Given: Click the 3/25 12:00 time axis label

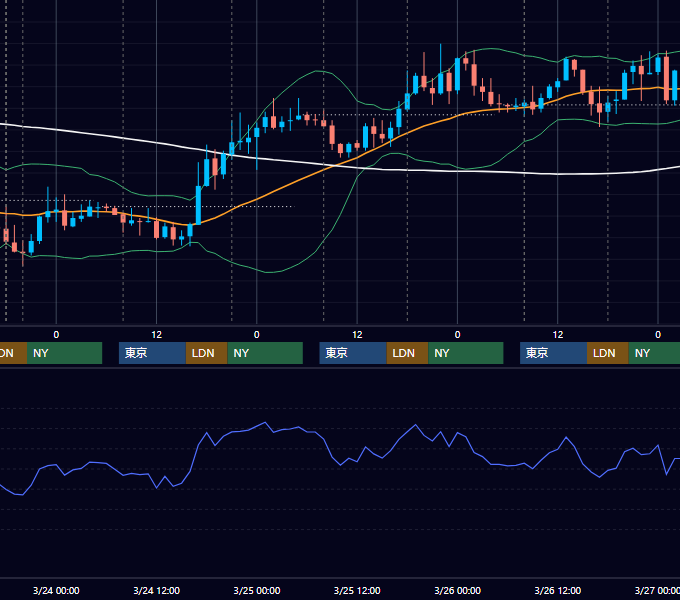Looking at the screenshot, I should click(x=357, y=590).
